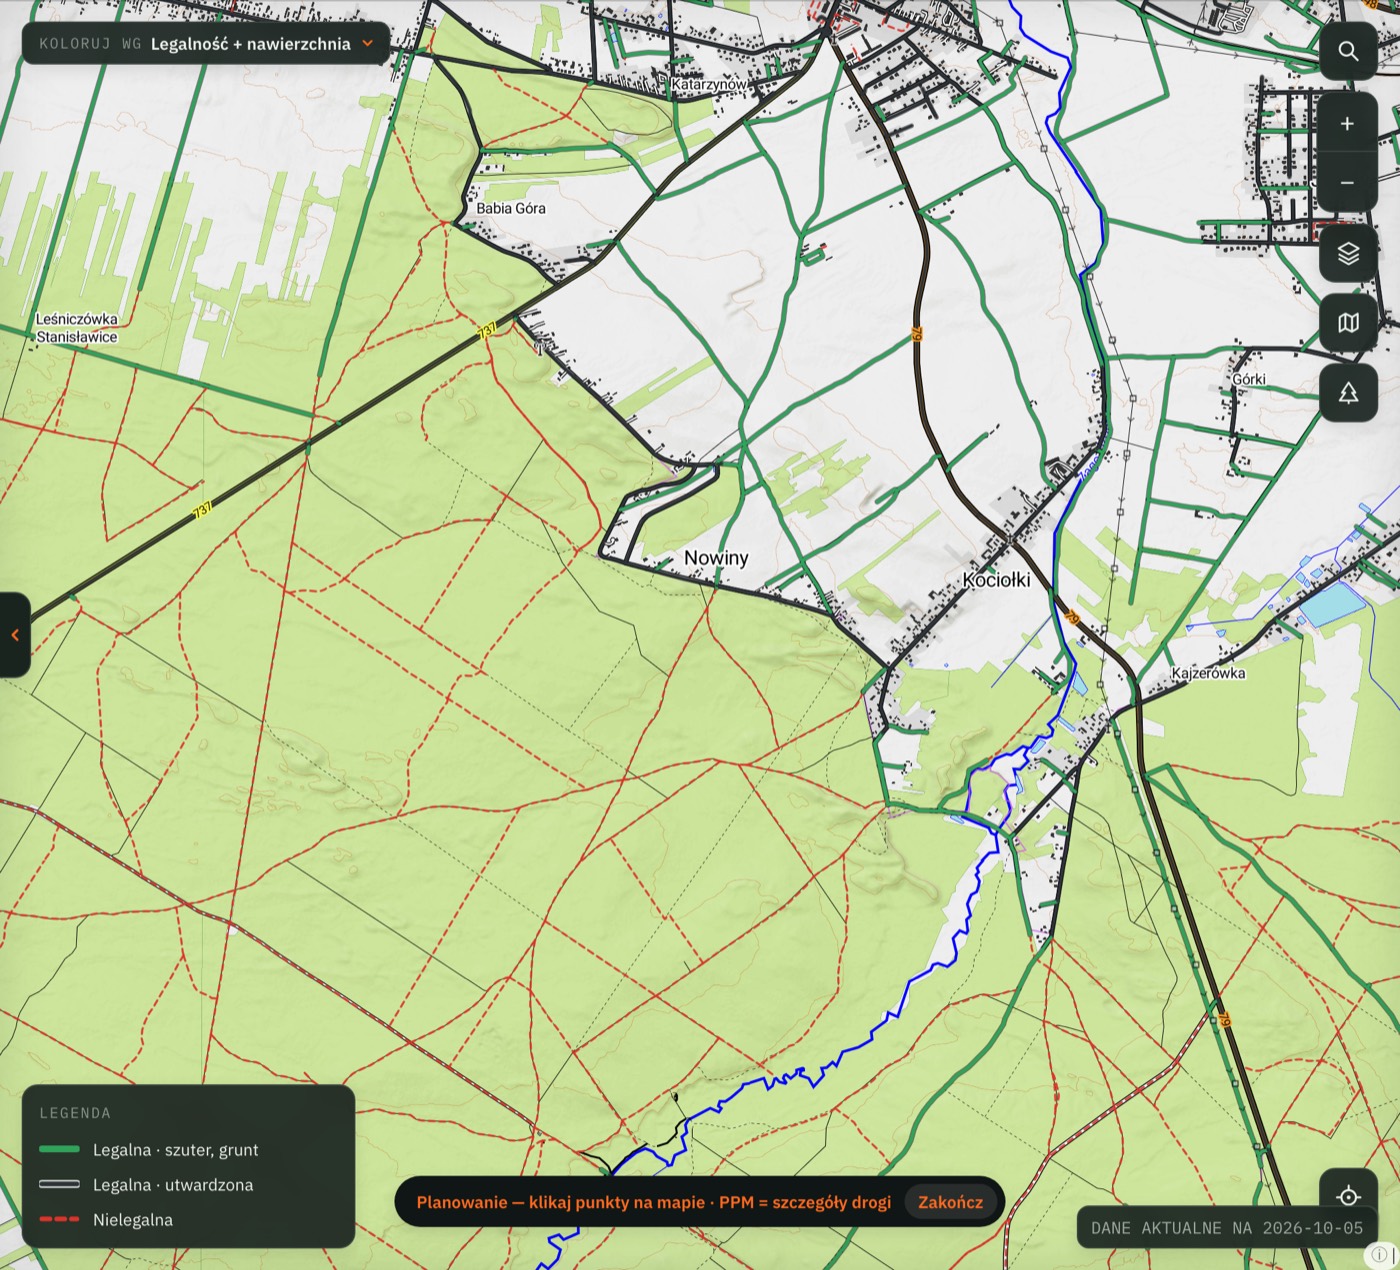This screenshot has width=1400, height=1270.
Task: Open the map attribution info icon
Action: click(x=1379, y=1254)
